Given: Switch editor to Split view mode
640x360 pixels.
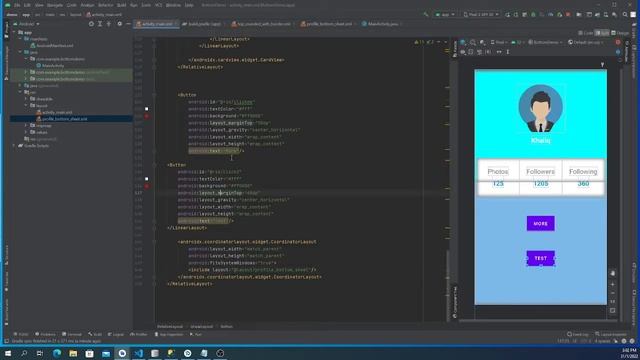Looking at the screenshot, I should (602, 33).
